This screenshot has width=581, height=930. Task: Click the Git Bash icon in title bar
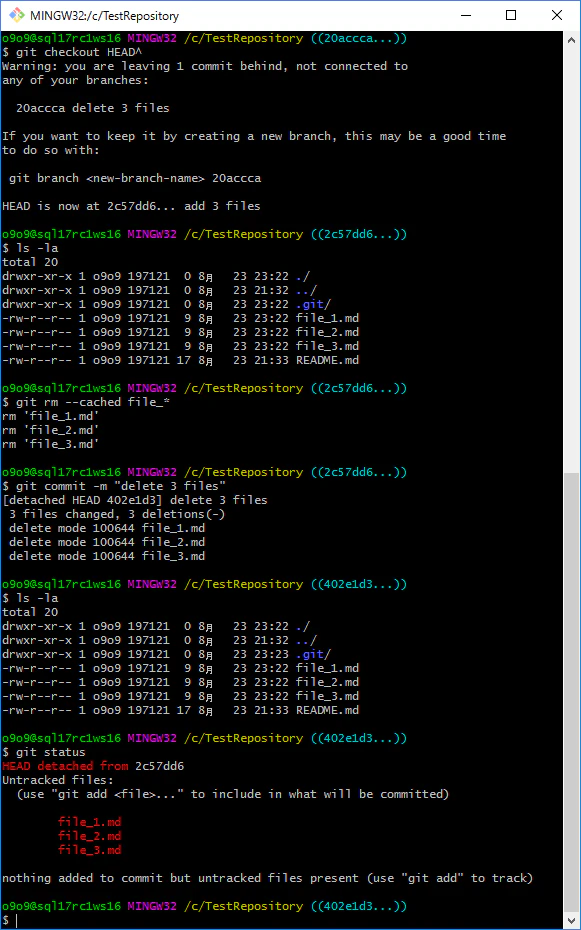(x=16, y=15)
